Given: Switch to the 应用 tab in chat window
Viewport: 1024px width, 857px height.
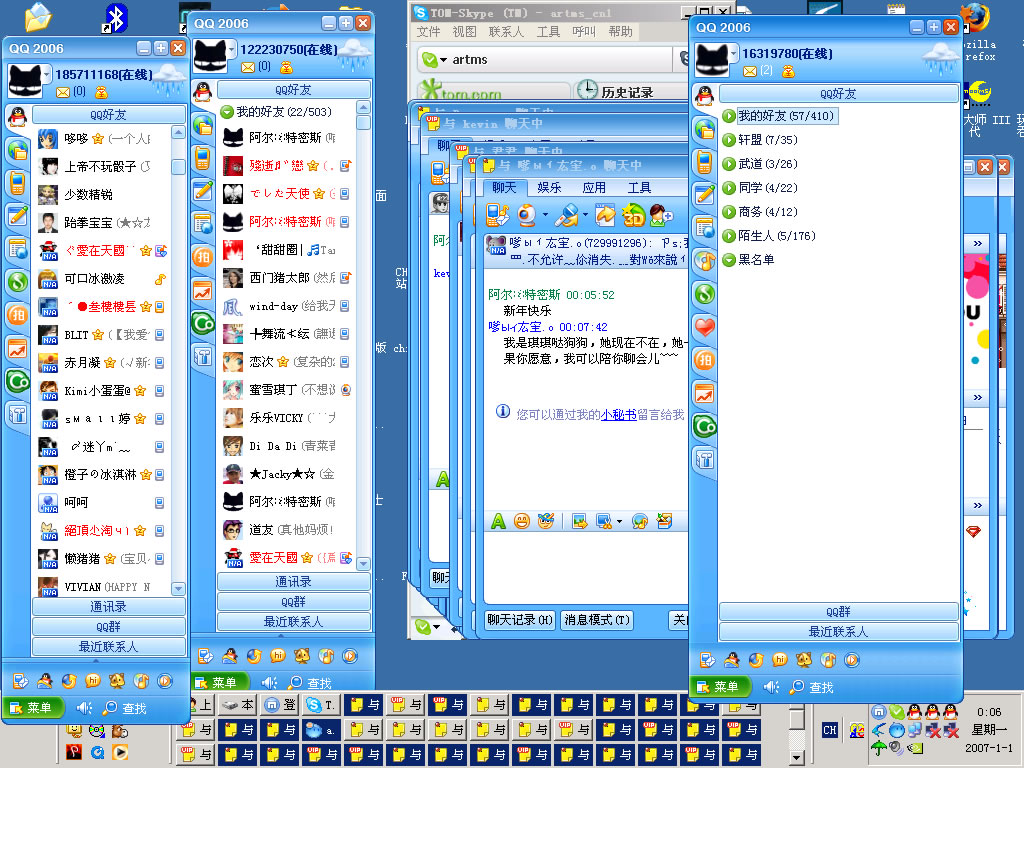Looking at the screenshot, I should [594, 188].
